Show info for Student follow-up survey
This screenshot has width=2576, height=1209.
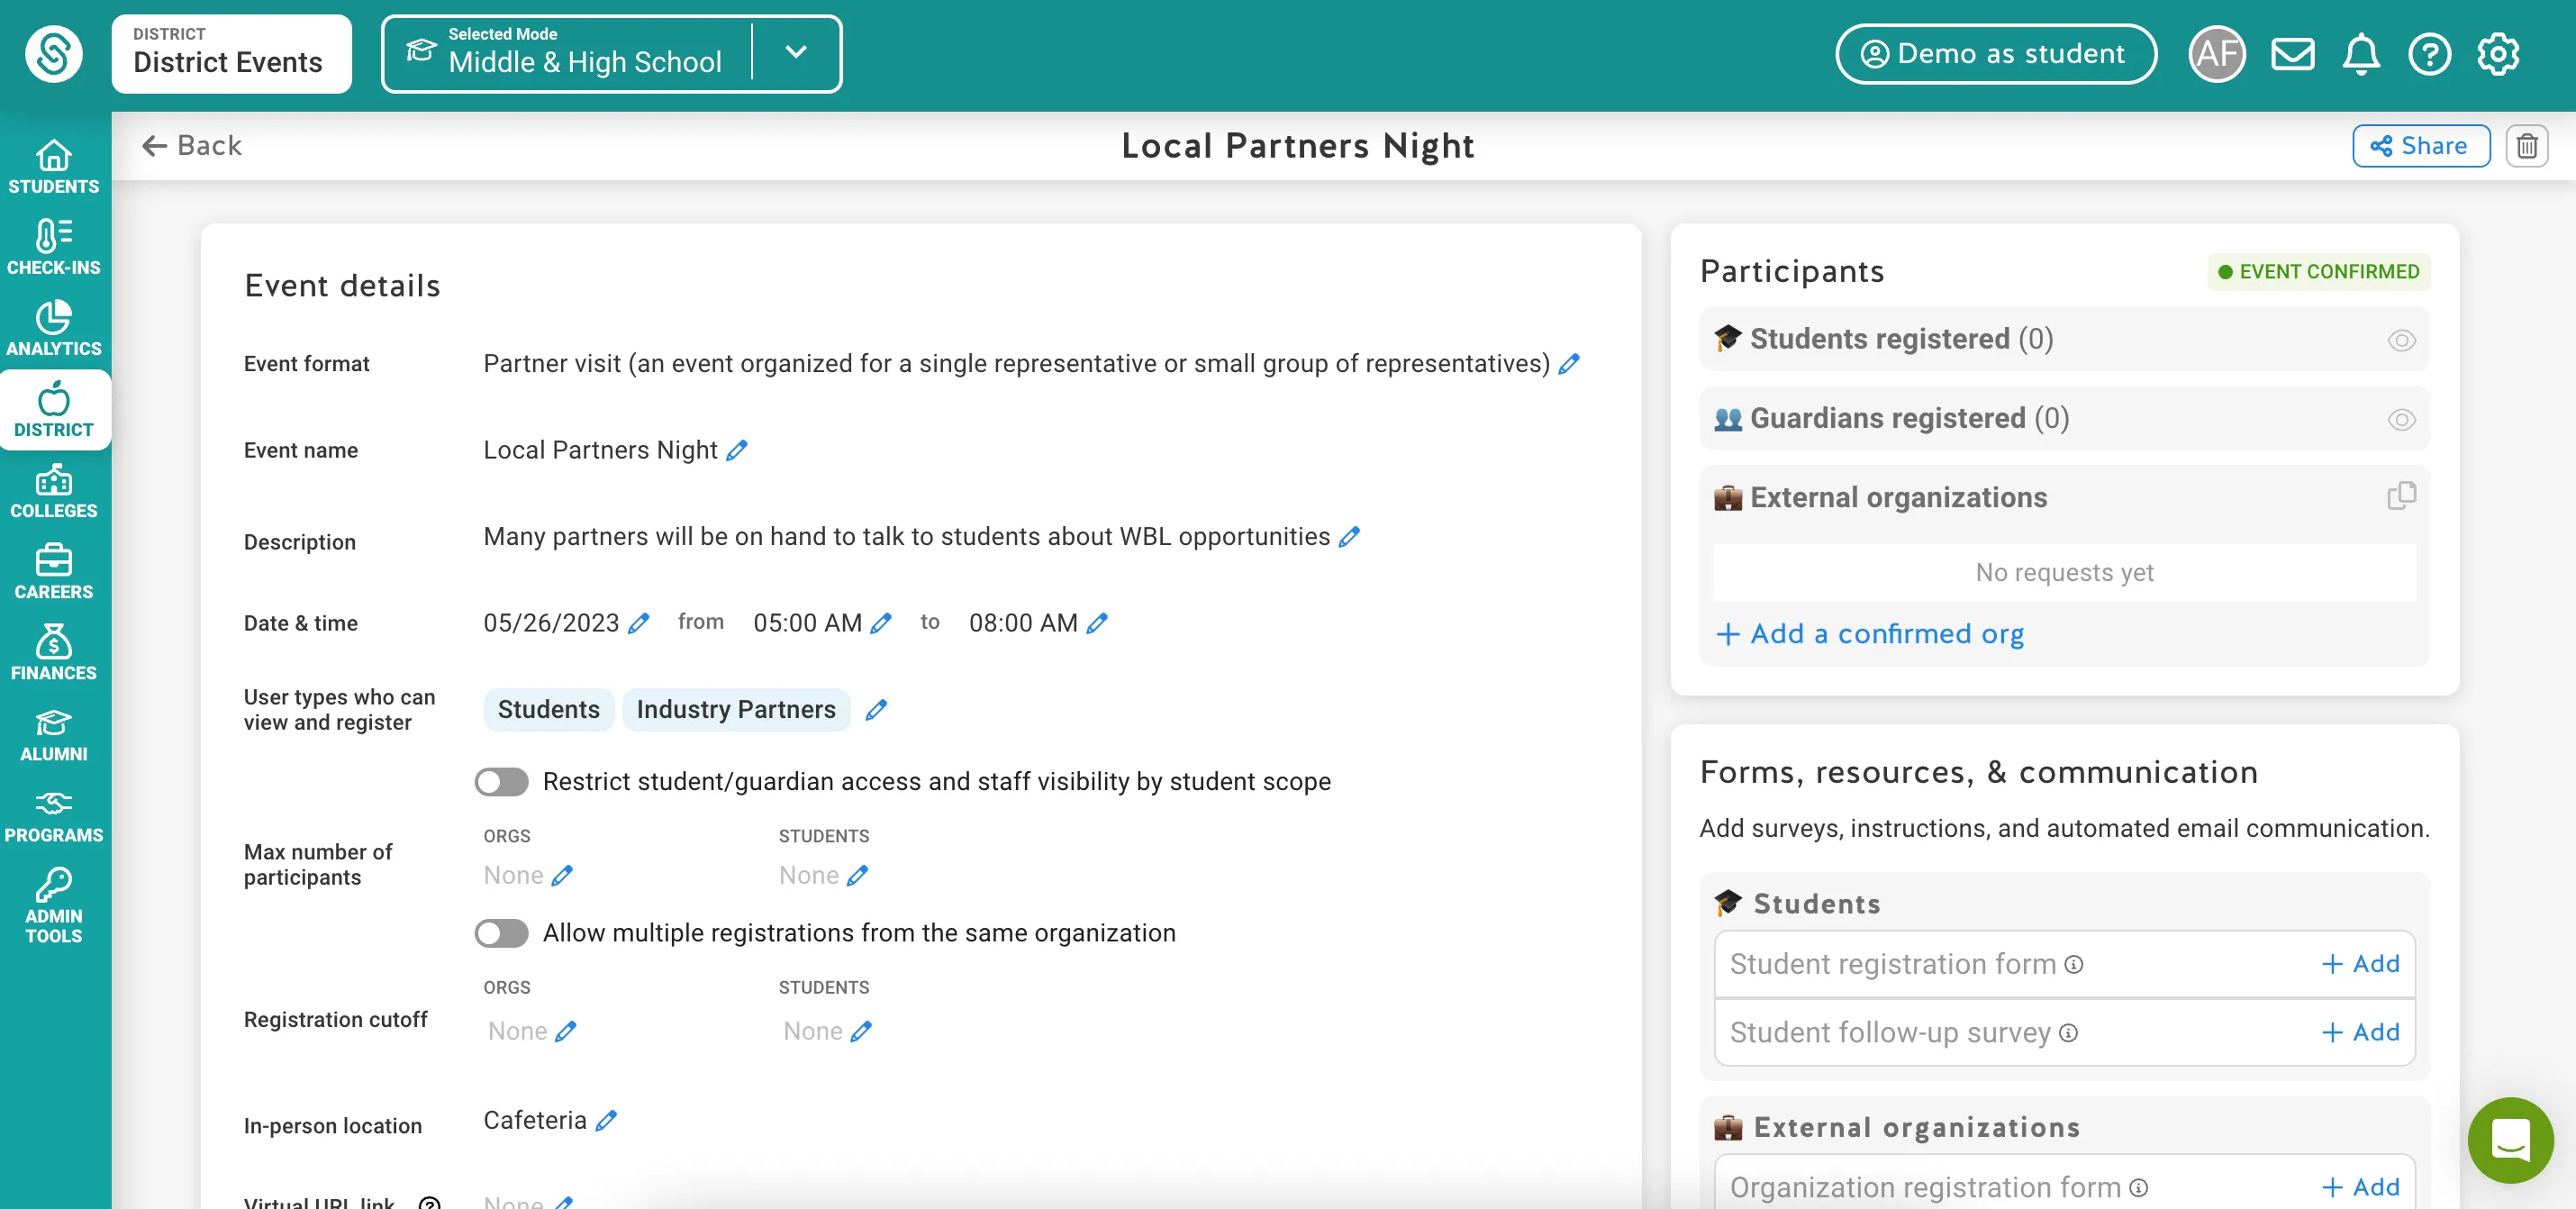2068,1032
